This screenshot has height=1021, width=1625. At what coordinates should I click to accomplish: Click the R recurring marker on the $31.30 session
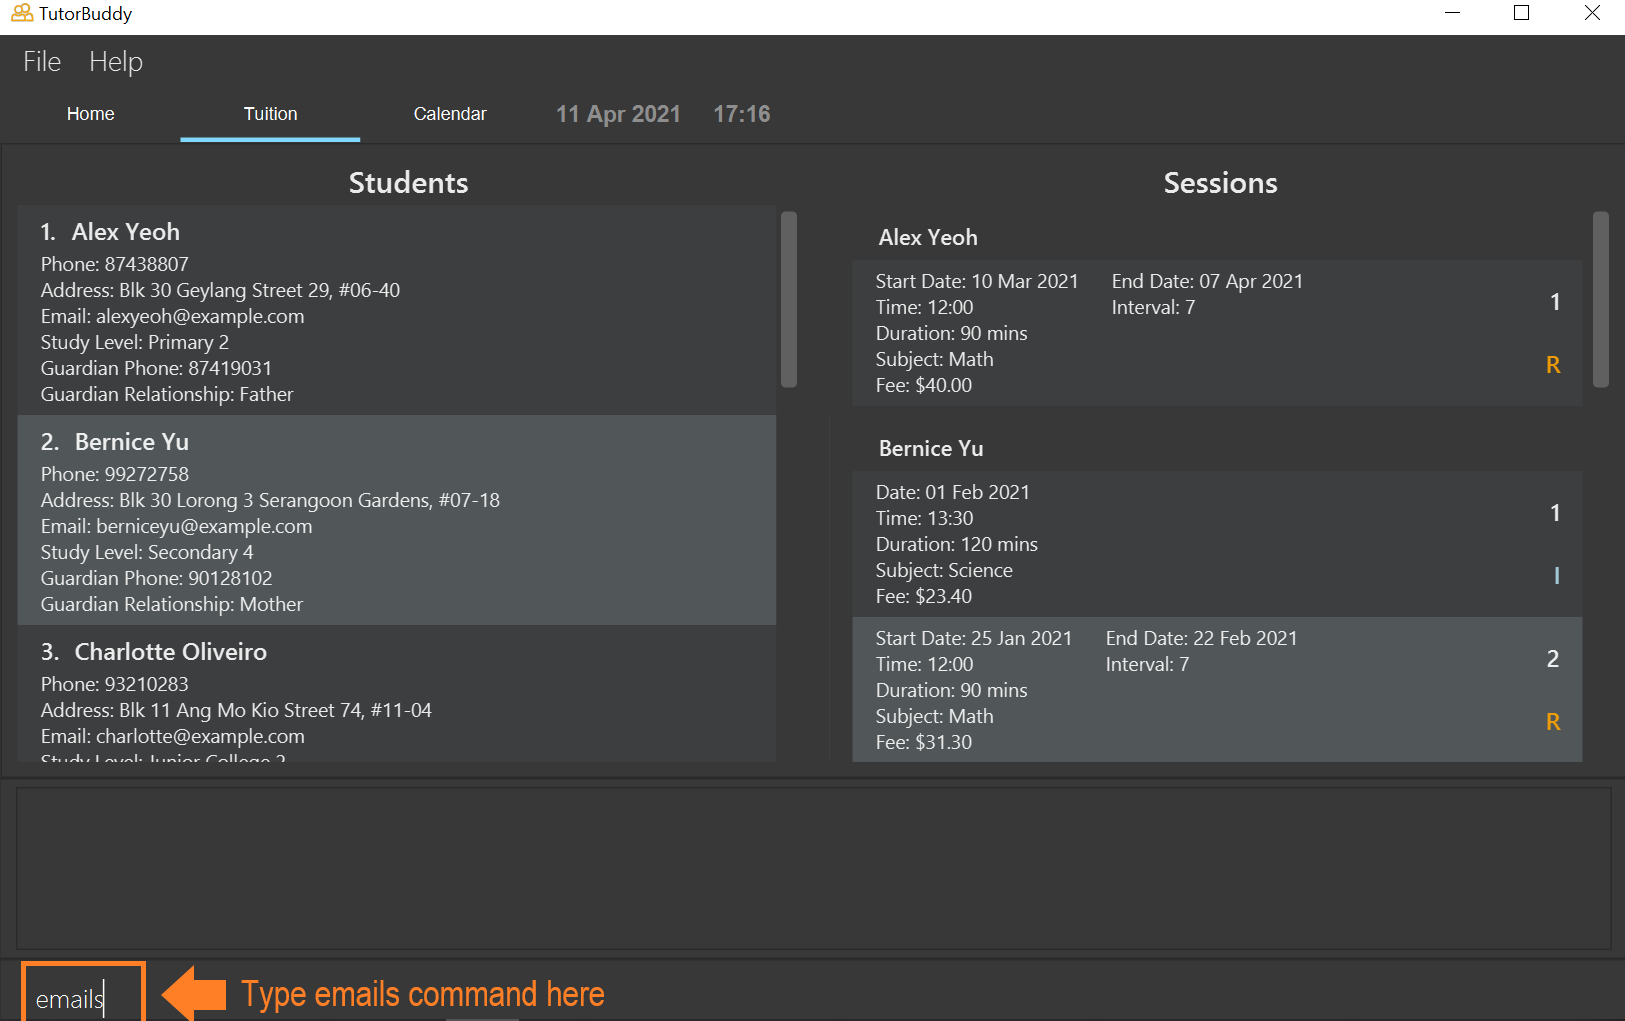[x=1553, y=723]
